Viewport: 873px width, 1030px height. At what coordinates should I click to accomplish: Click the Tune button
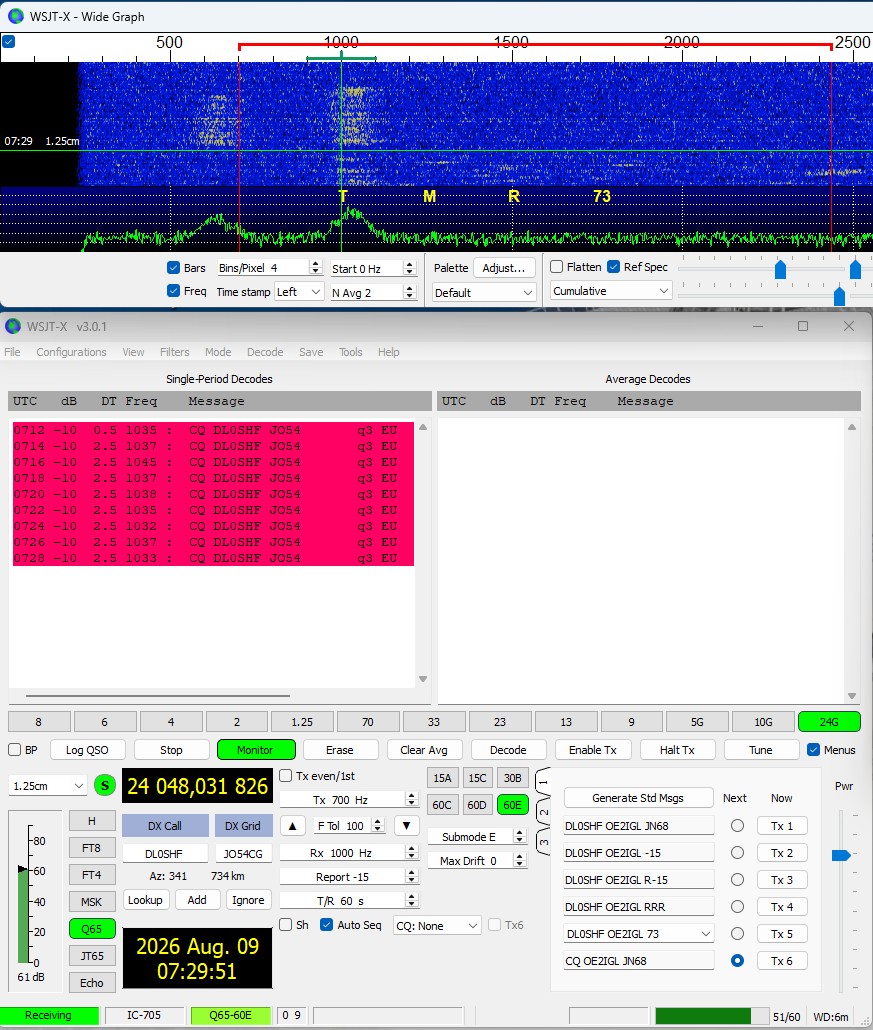coord(761,750)
